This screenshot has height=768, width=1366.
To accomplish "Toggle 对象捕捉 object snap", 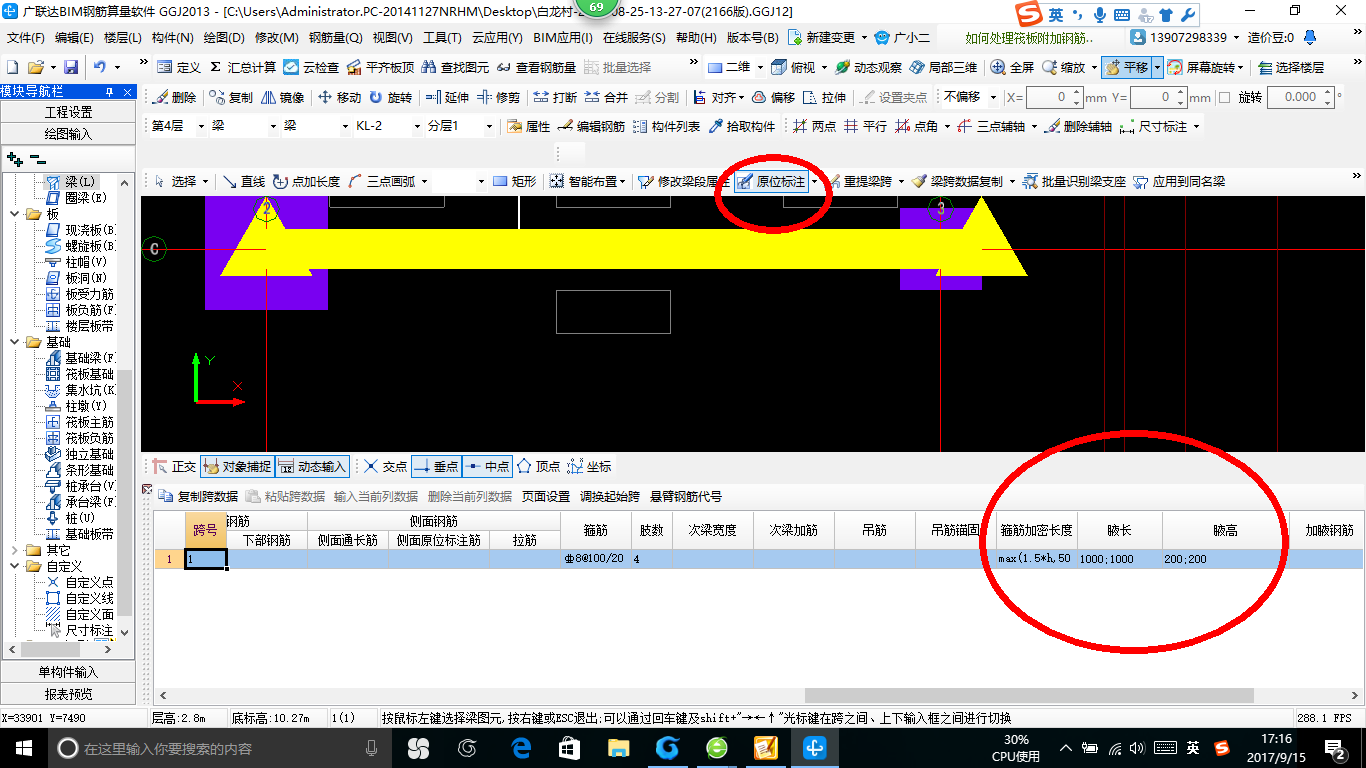I will [x=237, y=466].
